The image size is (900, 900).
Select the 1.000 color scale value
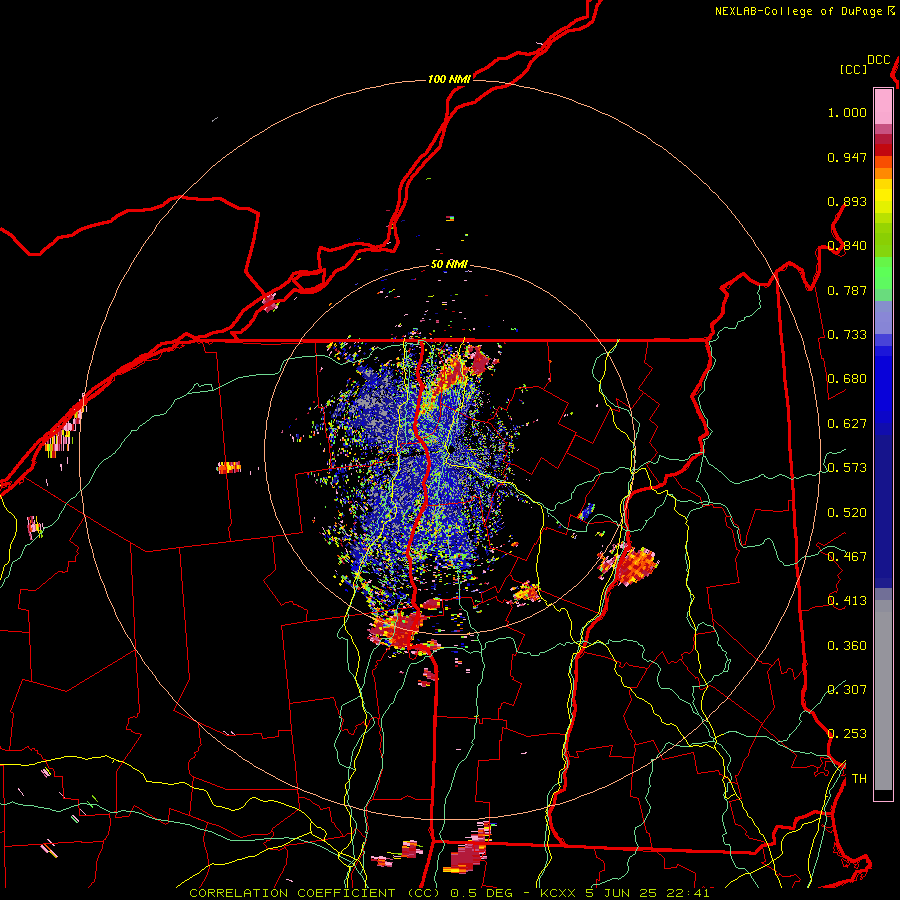[847, 113]
